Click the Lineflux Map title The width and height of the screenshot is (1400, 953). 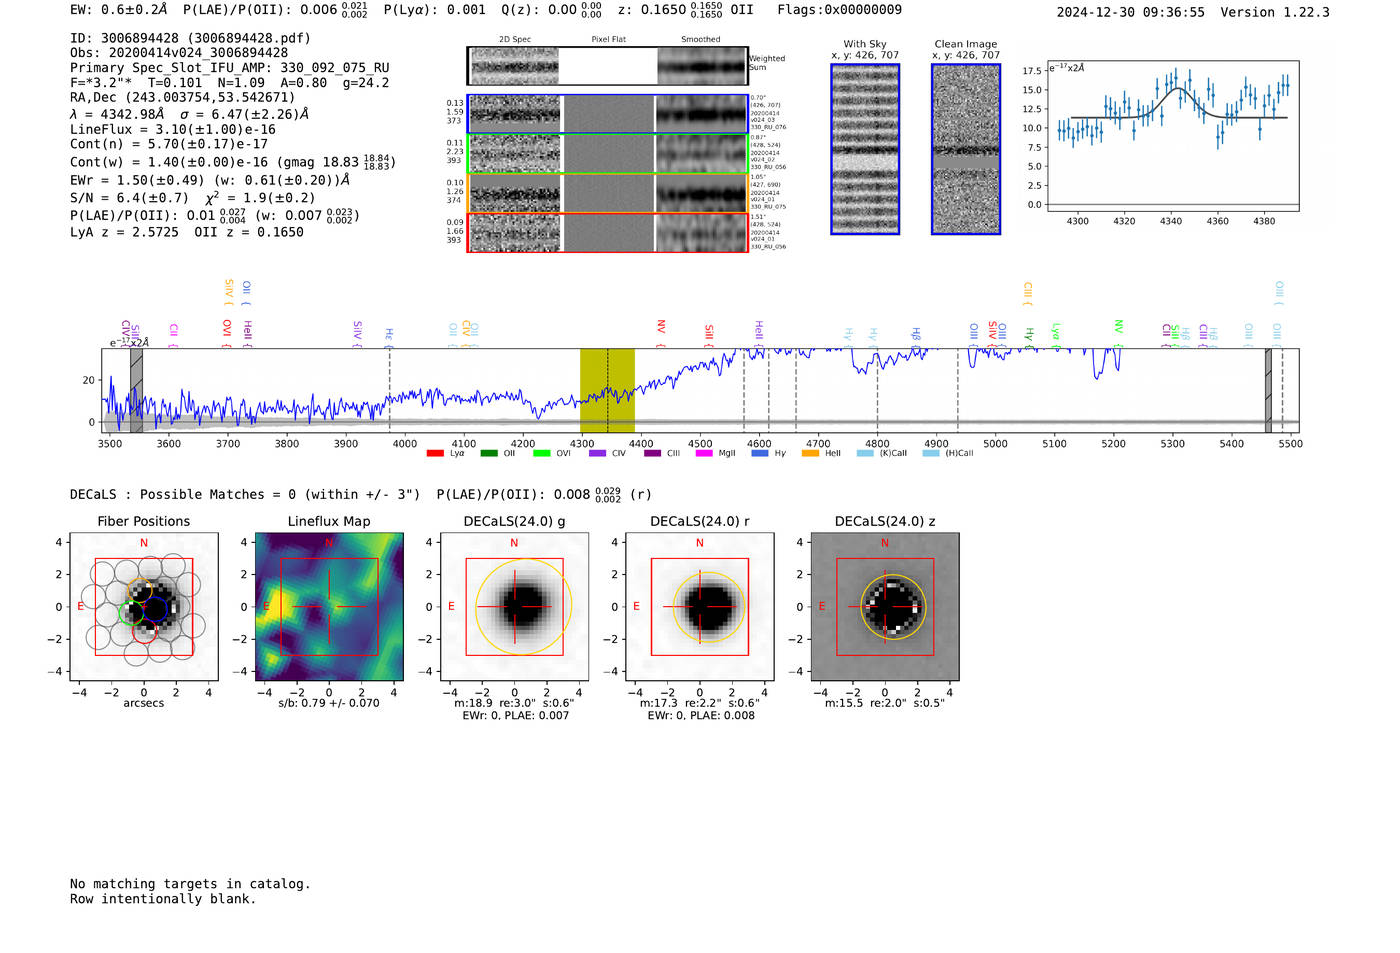tap(329, 521)
